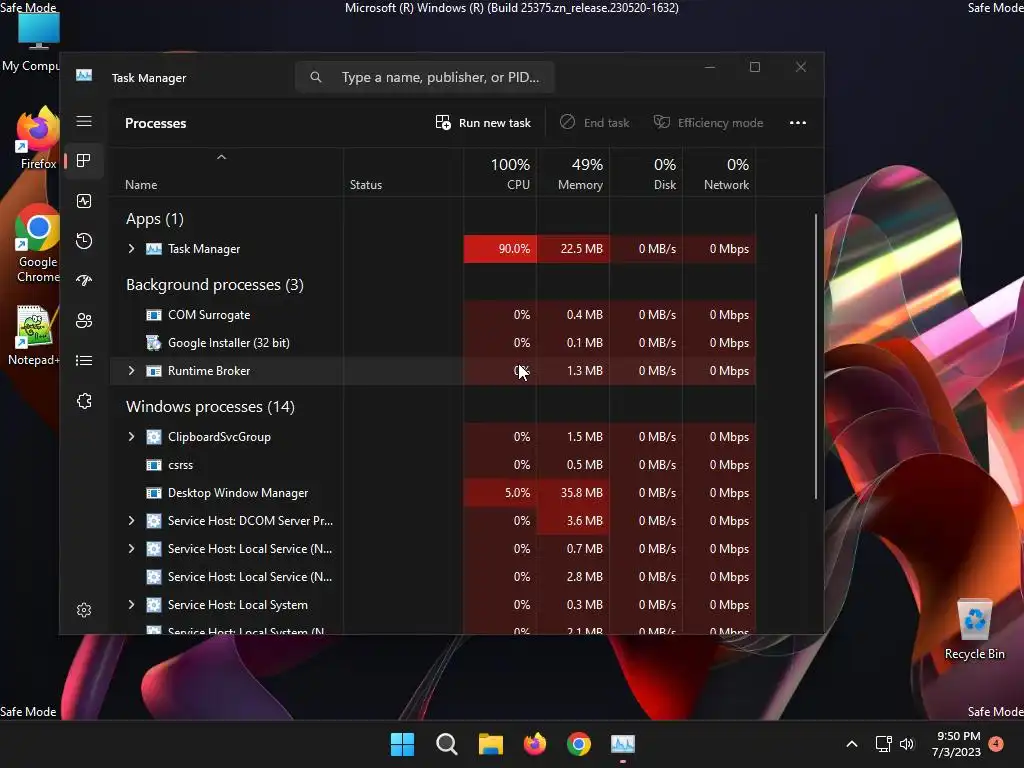Click End task button
This screenshot has height=768, width=1024.
pos(595,123)
